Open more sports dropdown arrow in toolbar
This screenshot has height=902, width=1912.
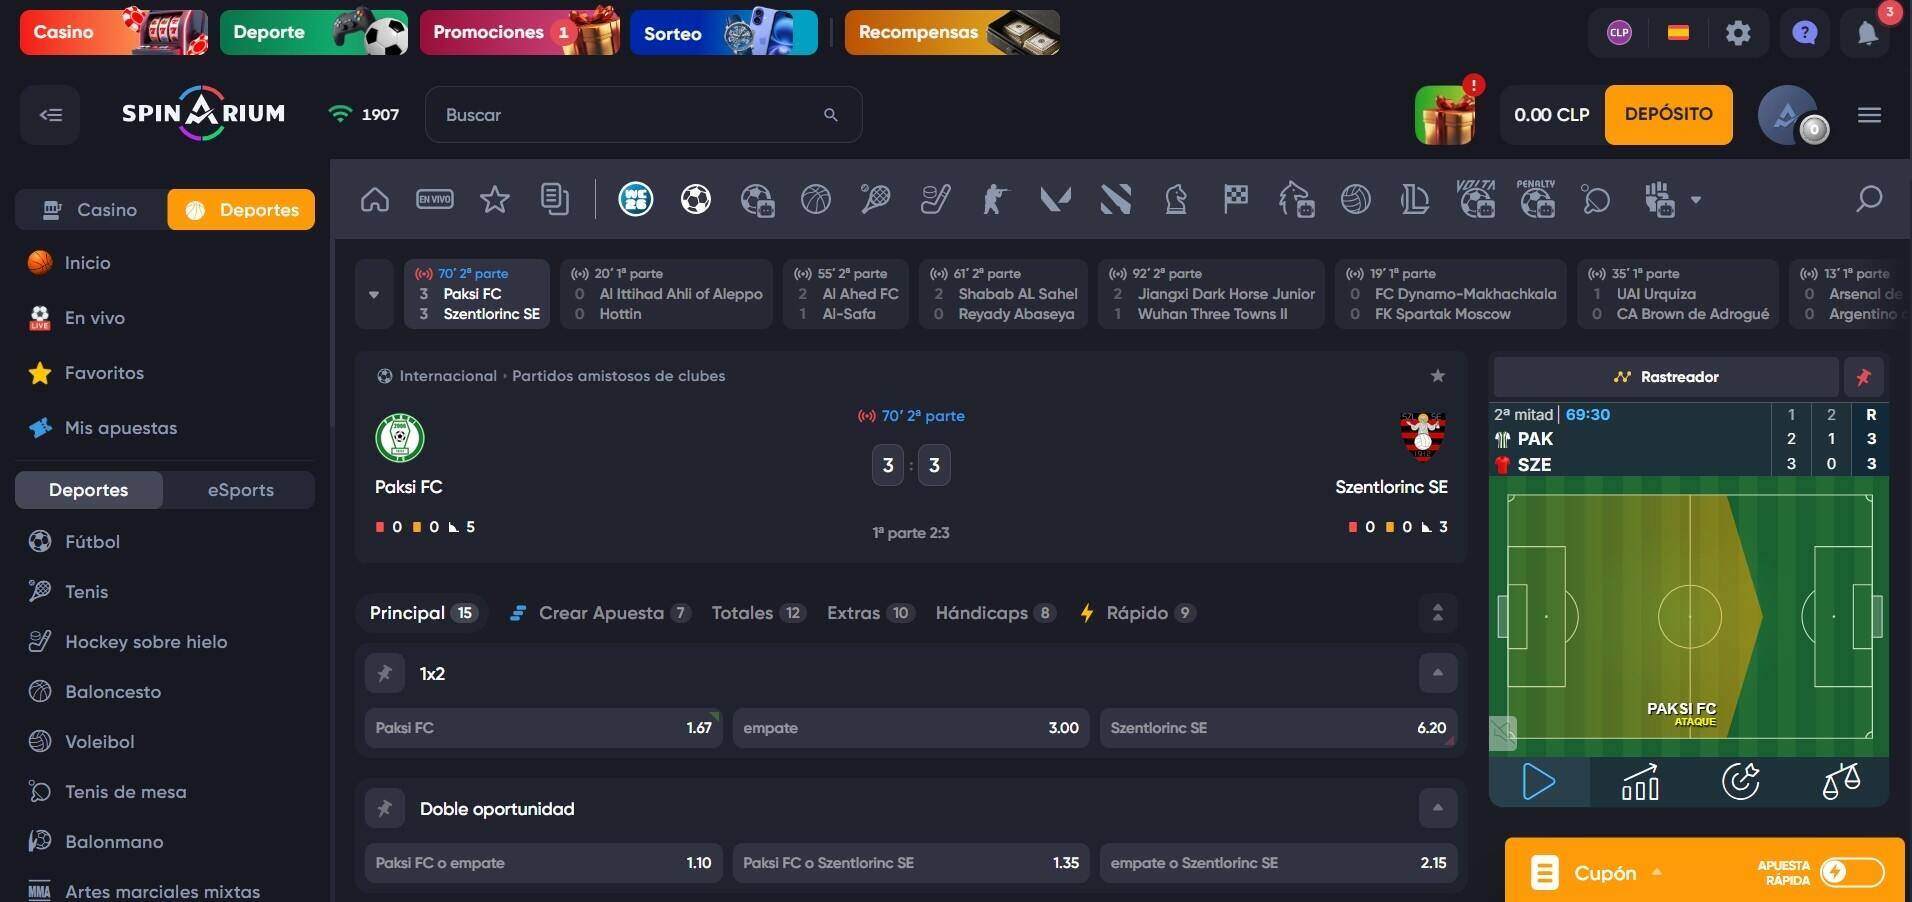click(x=1696, y=200)
